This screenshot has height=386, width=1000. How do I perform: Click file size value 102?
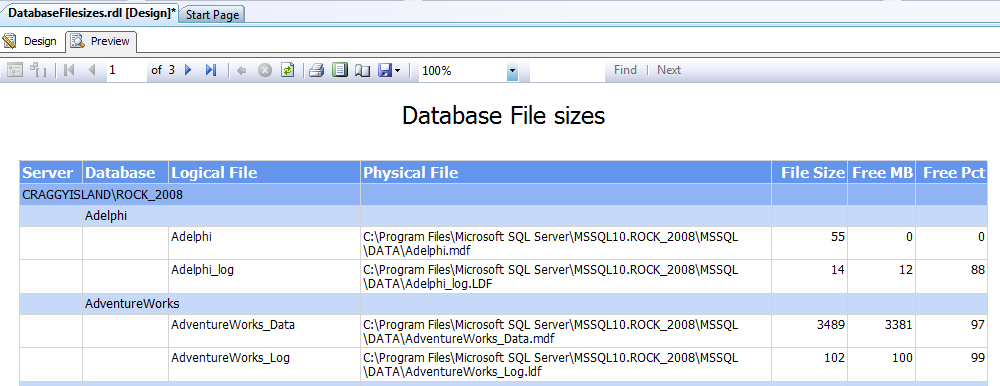click(x=835, y=358)
